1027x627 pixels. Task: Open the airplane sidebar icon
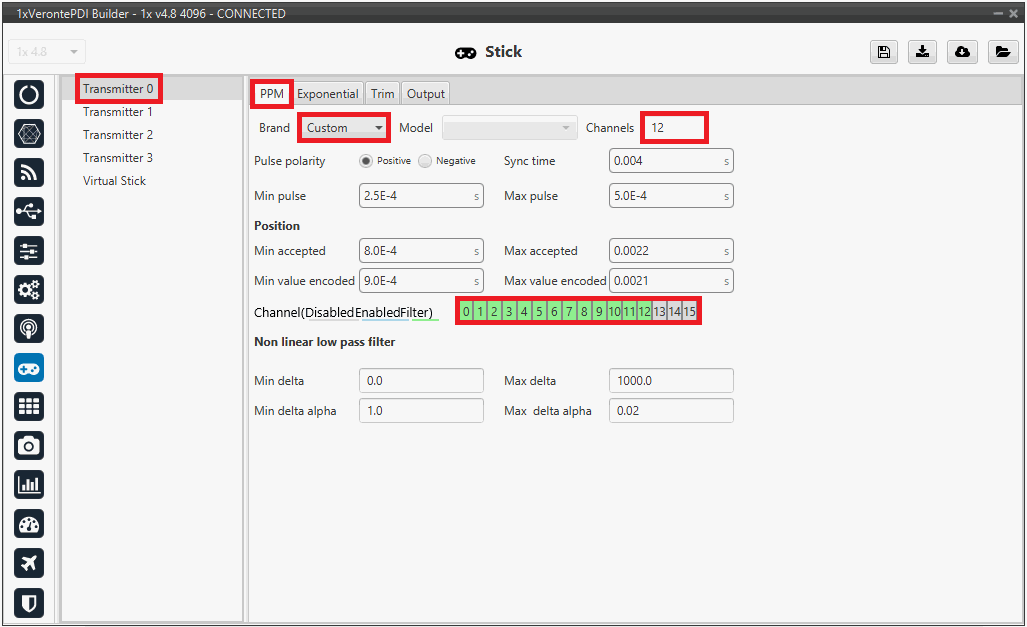coord(29,563)
